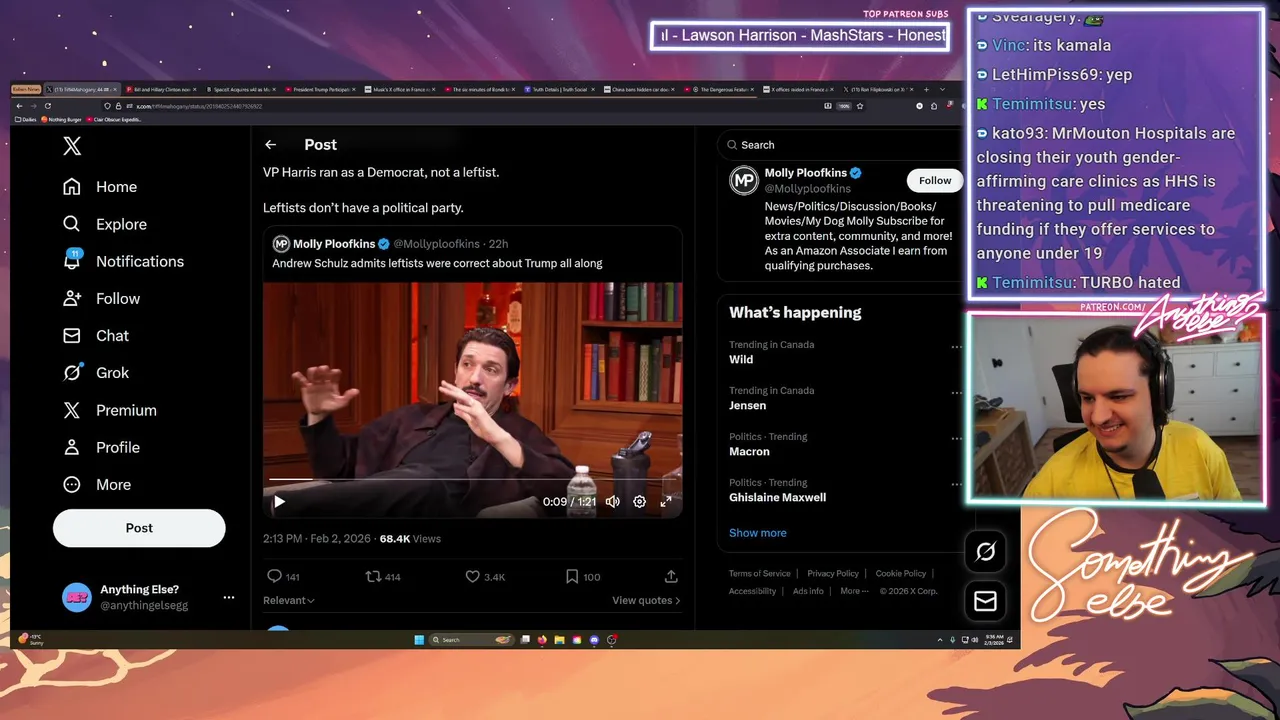Bookmark the post showing 100

point(572,577)
